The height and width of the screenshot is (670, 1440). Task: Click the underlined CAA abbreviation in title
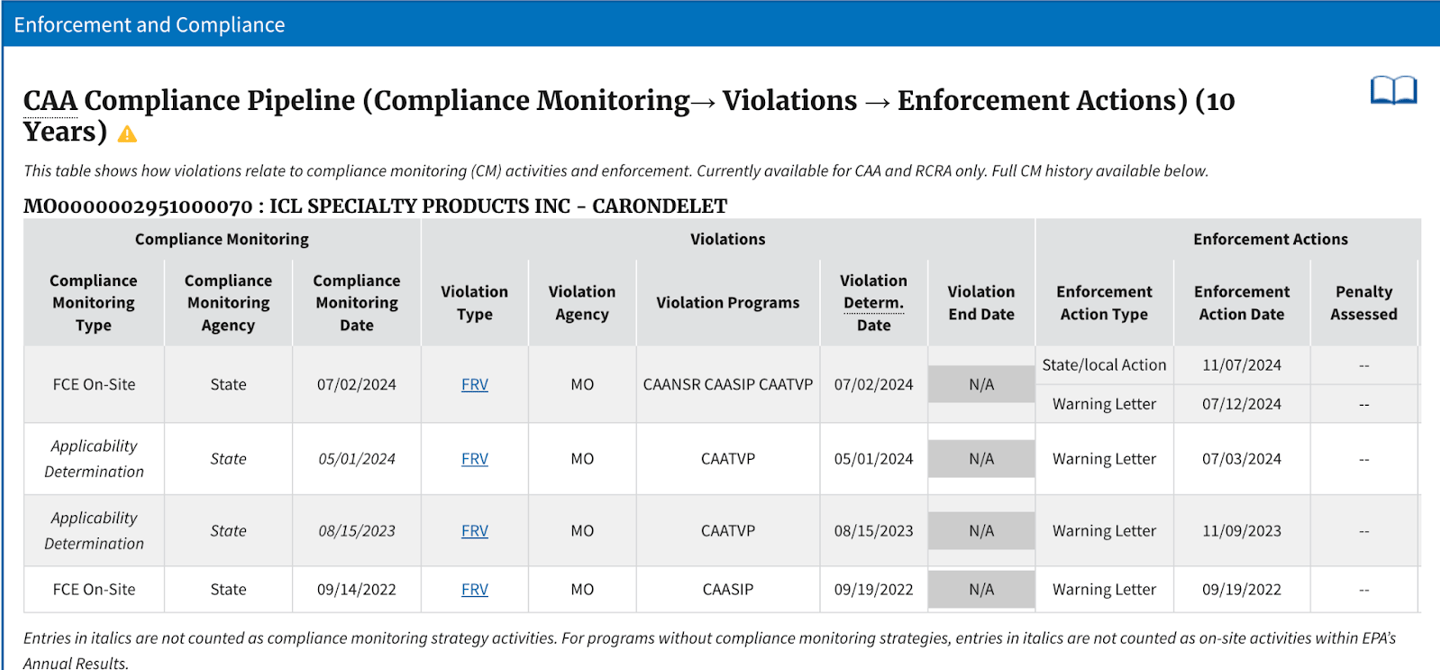click(x=50, y=101)
